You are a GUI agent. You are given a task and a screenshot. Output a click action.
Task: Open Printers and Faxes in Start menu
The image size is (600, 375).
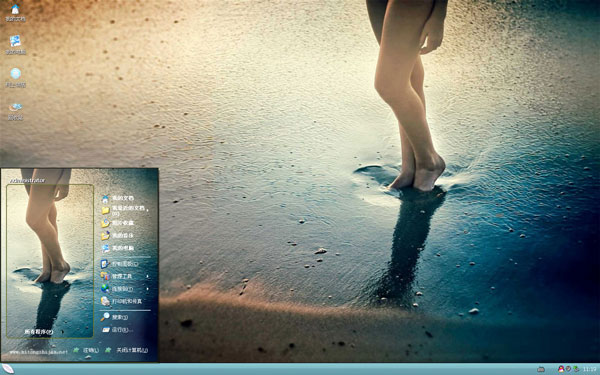click(x=122, y=301)
